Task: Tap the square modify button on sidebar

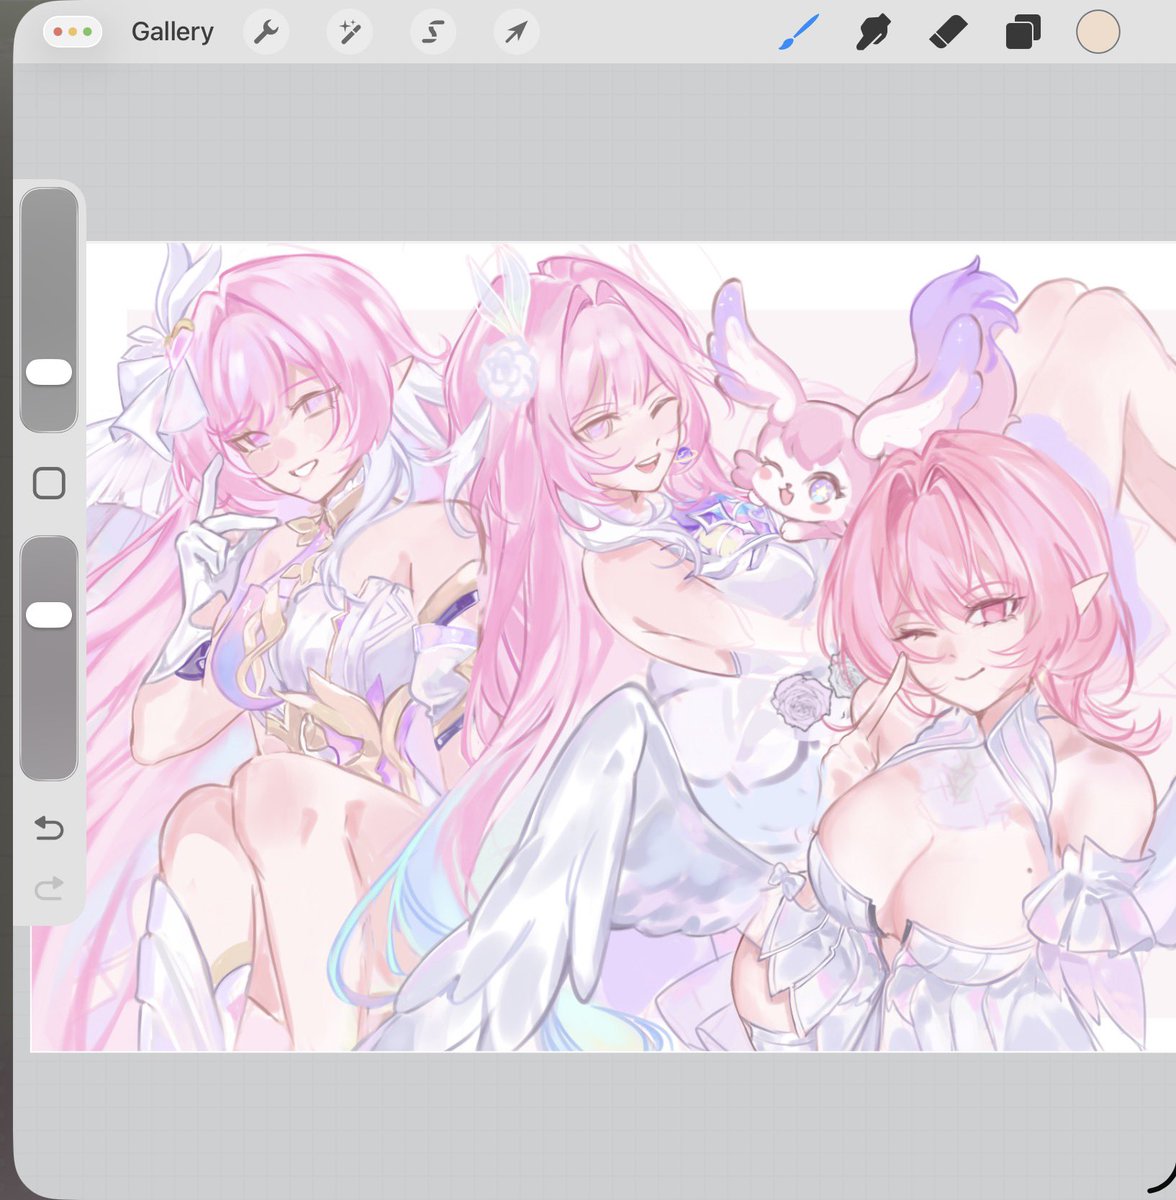Action: 49,484
